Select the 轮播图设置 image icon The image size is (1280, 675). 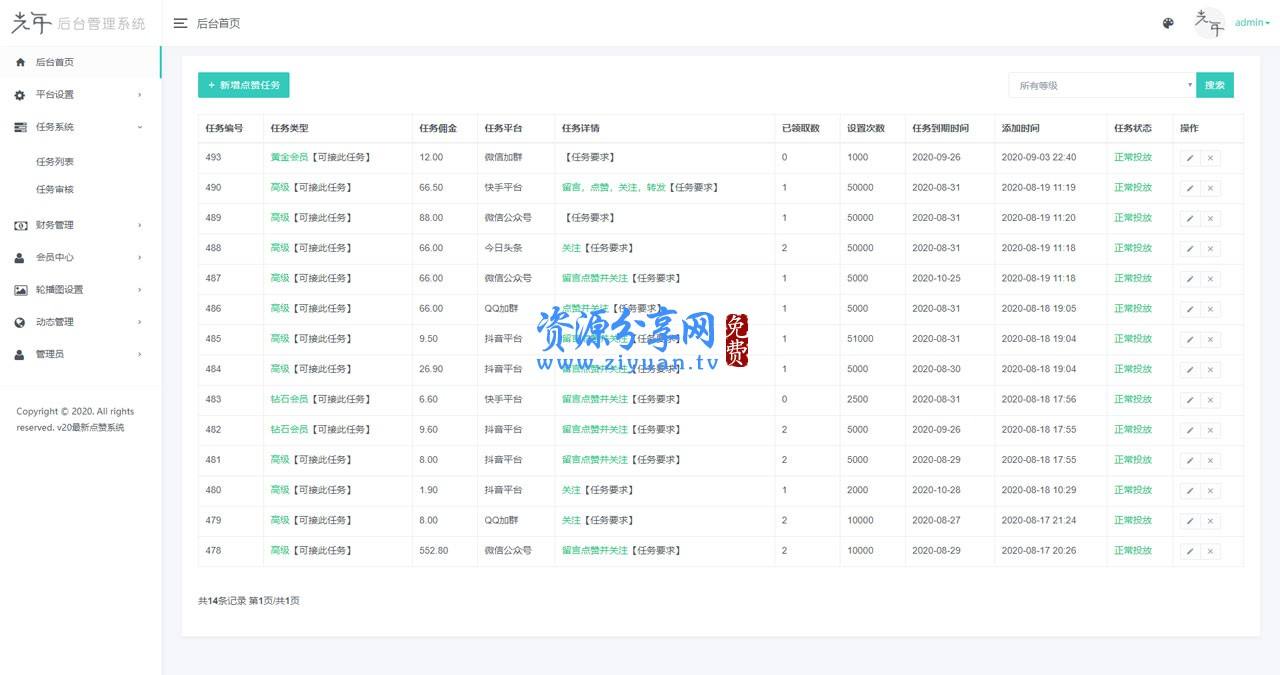pos(20,289)
